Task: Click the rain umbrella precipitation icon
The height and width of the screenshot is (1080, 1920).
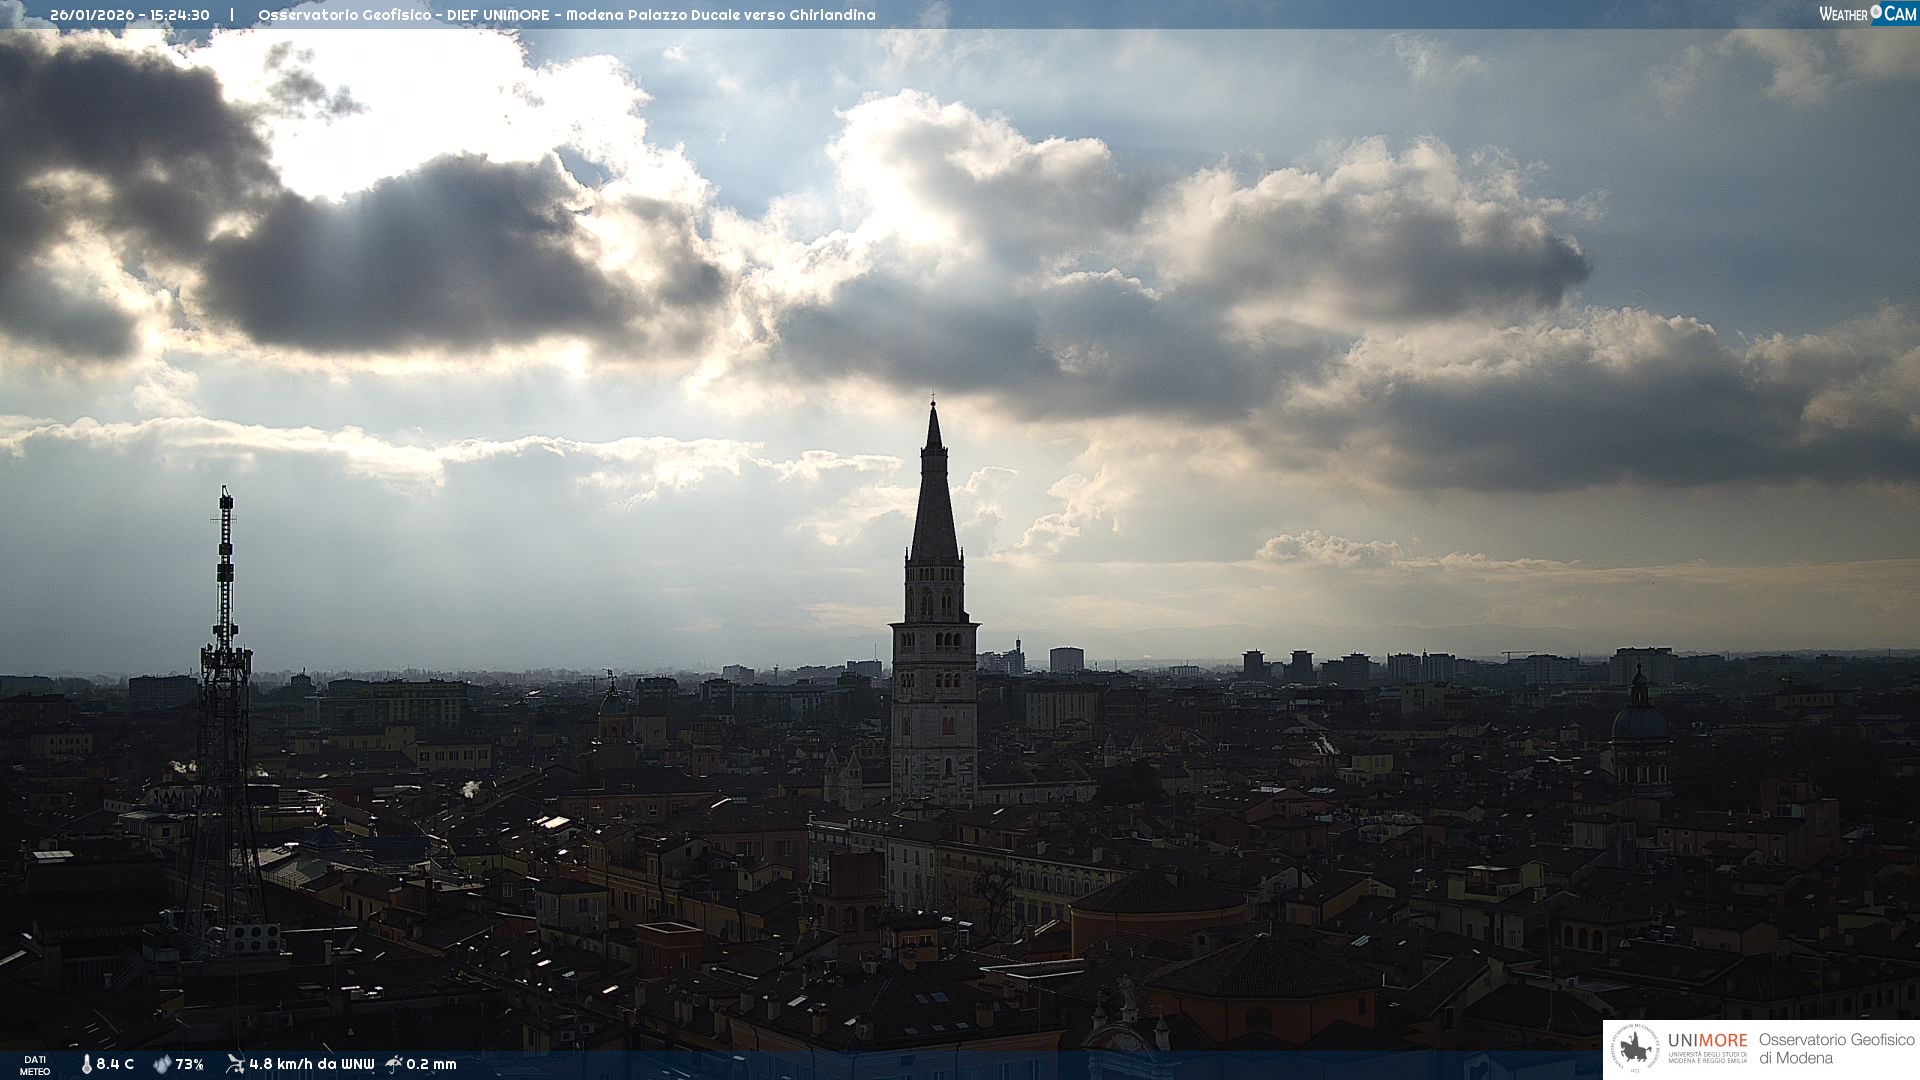Action: tap(394, 1064)
